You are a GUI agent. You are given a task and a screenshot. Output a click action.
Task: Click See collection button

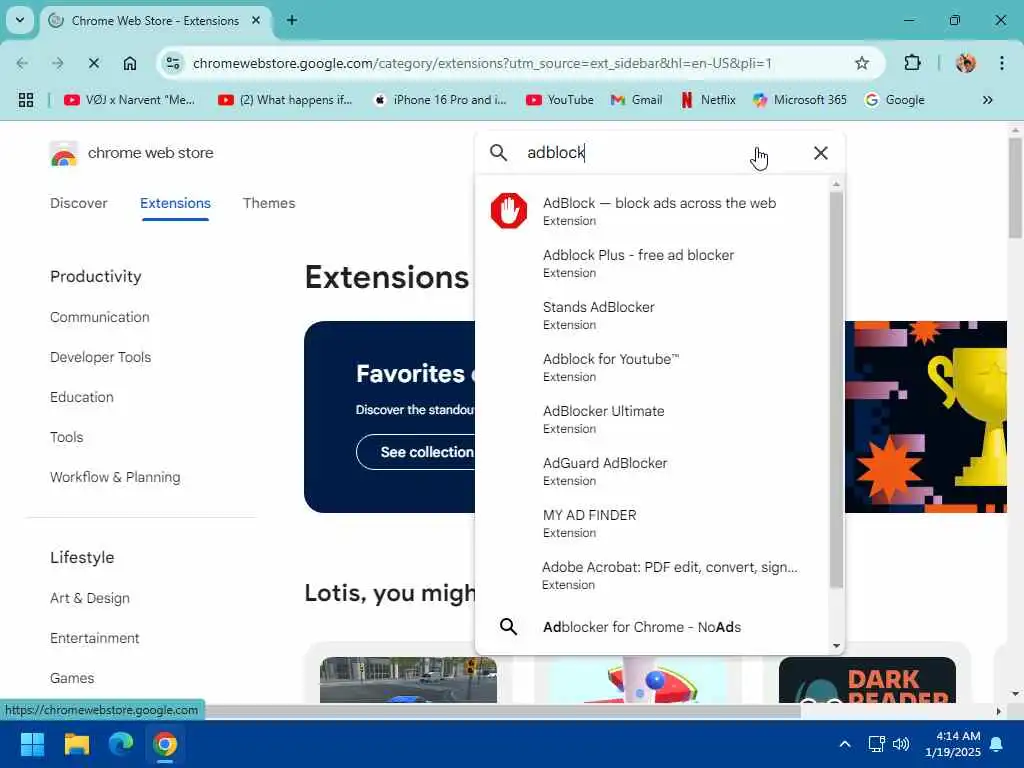coord(426,452)
